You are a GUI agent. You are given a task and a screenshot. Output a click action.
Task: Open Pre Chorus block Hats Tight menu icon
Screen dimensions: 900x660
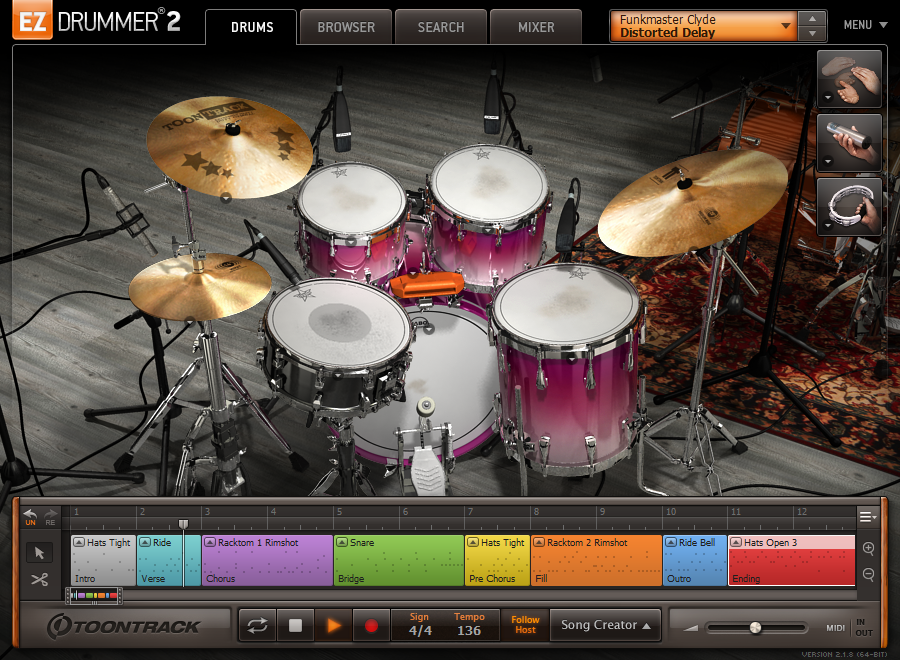(x=473, y=542)
